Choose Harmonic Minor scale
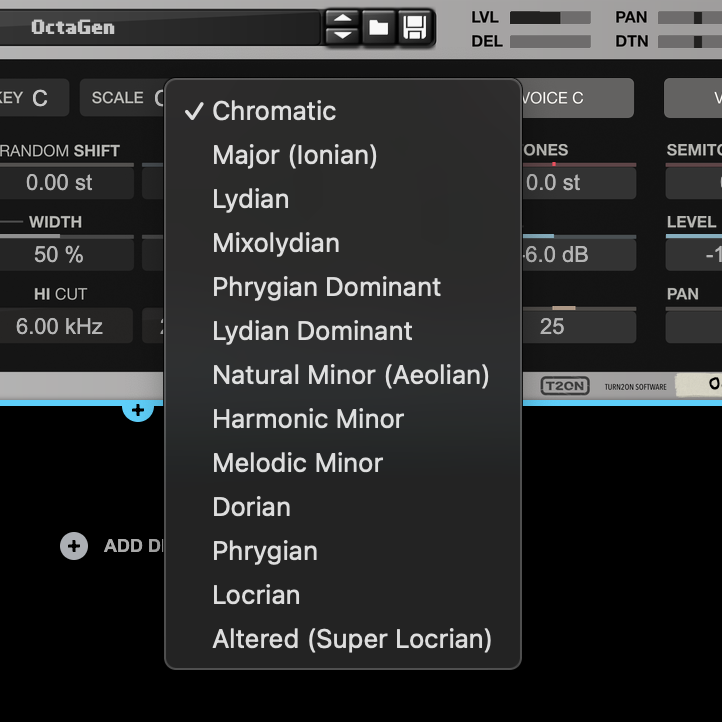Viewport: 722px width, 722px height. pyautogui.click(x=343, y=419)
